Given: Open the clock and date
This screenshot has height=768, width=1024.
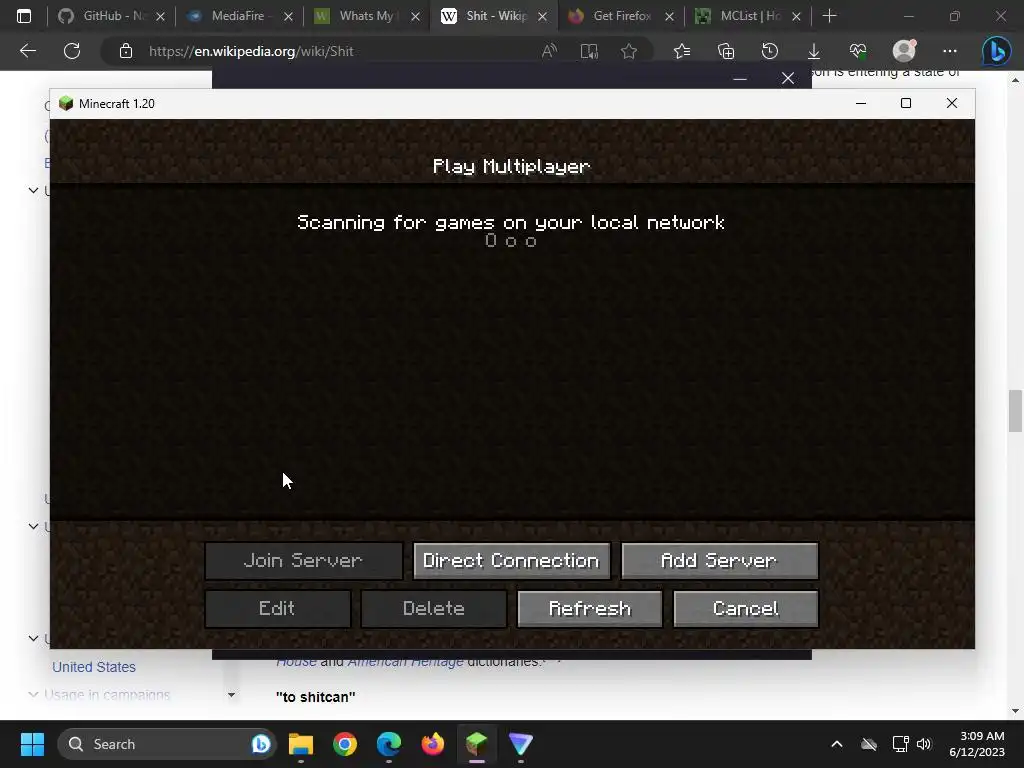Looking at the screenshot, I should pyautogui.click(x=977, y=744).
